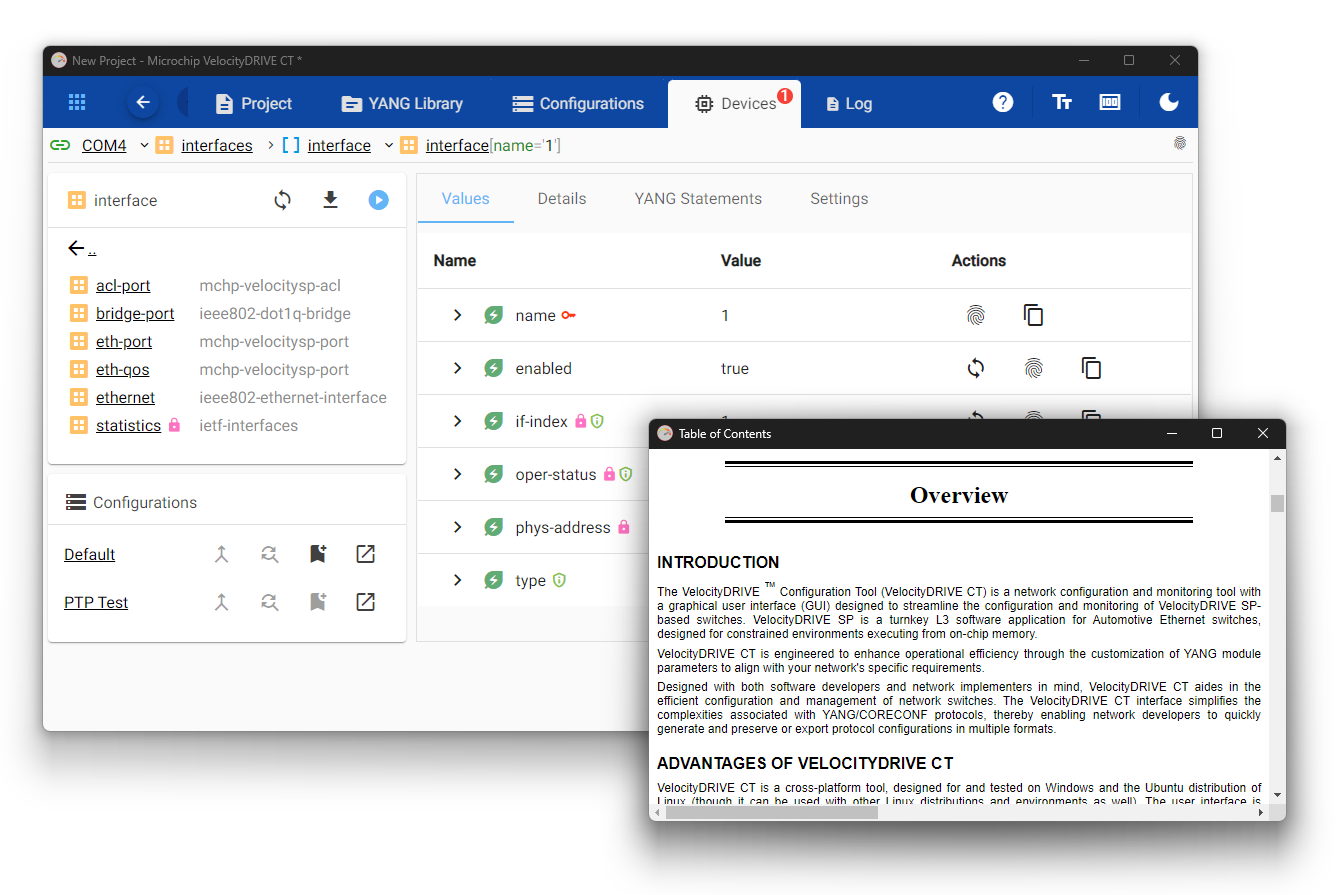Open the apps grid menu icon
1343x895 pixels.
[x=77, y=103]
